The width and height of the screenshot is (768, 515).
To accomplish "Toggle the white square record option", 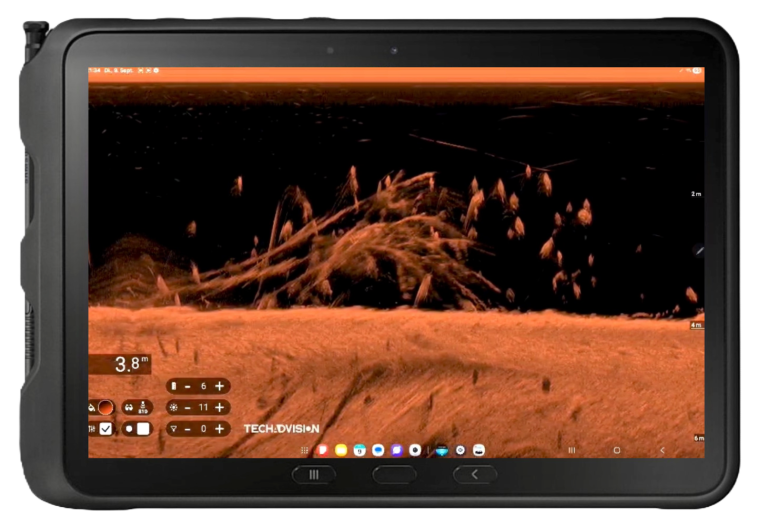I will click(143, 428).
